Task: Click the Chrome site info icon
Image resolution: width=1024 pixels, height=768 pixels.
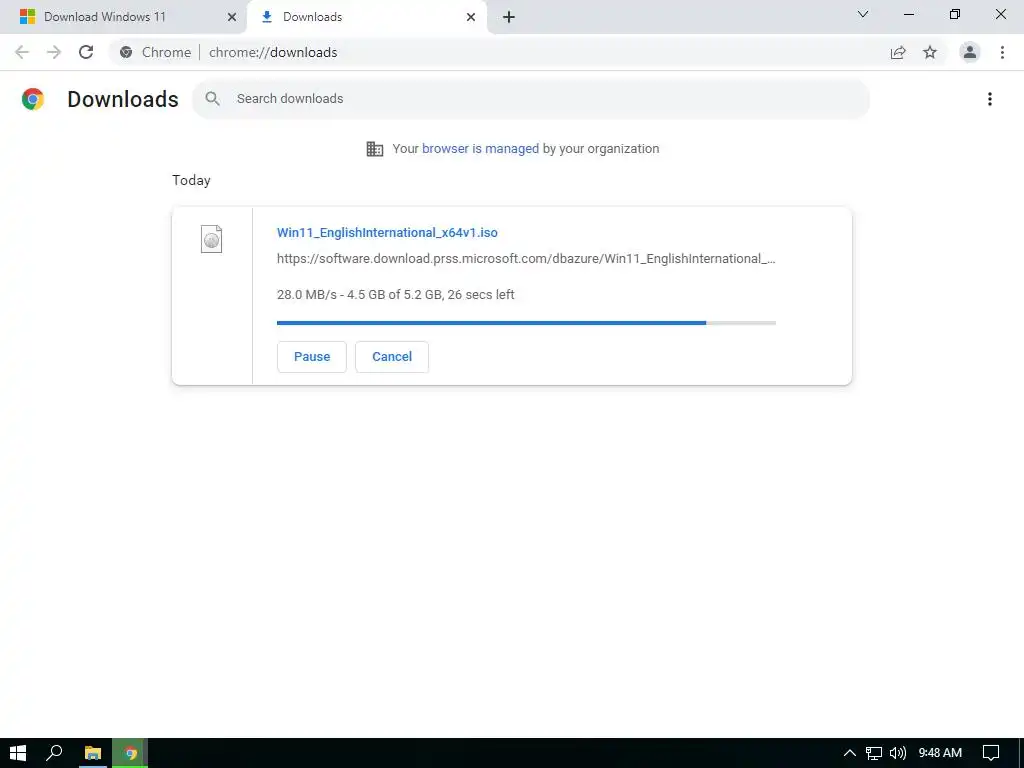Action: [126, 52]
